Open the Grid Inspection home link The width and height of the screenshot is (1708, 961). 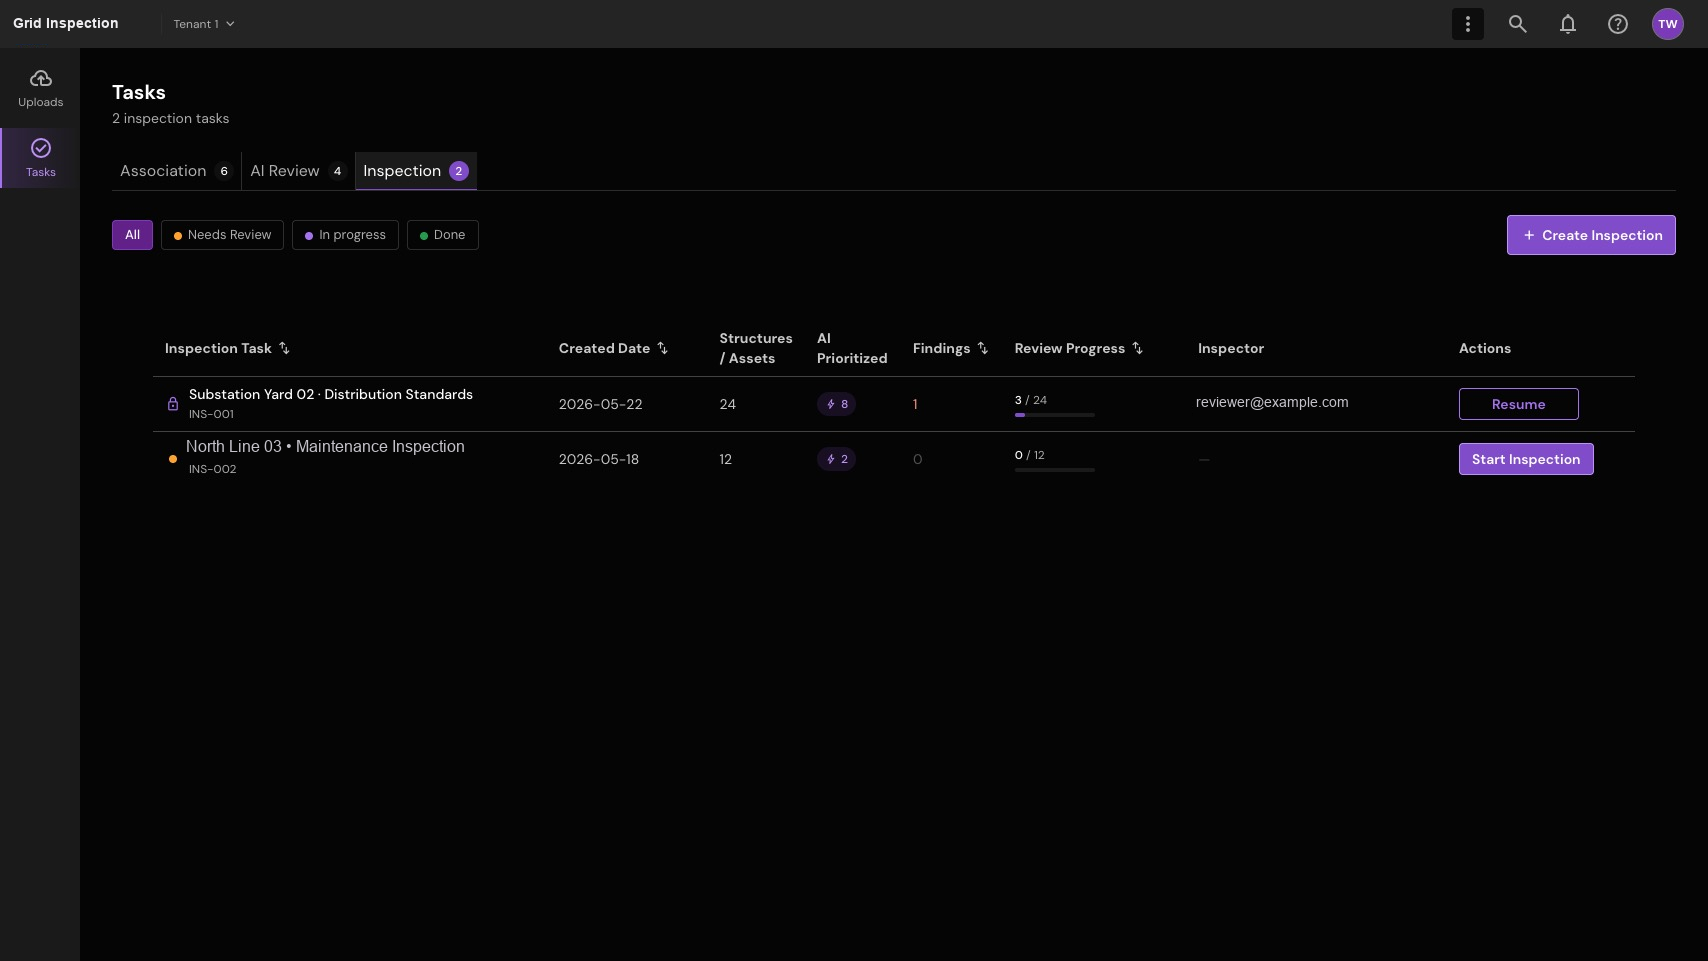click(66, 23)
